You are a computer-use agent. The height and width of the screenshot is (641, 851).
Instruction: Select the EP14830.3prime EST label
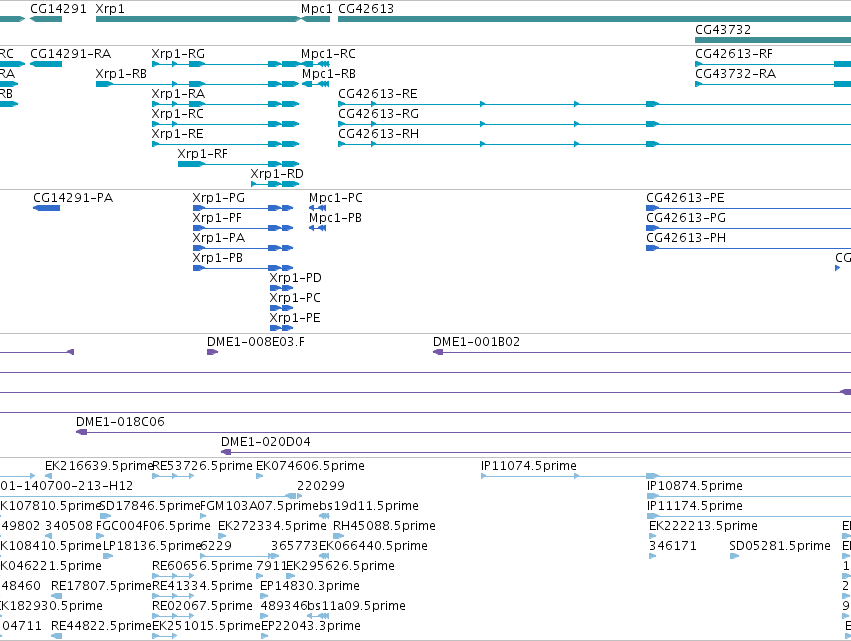click(310, 587)
